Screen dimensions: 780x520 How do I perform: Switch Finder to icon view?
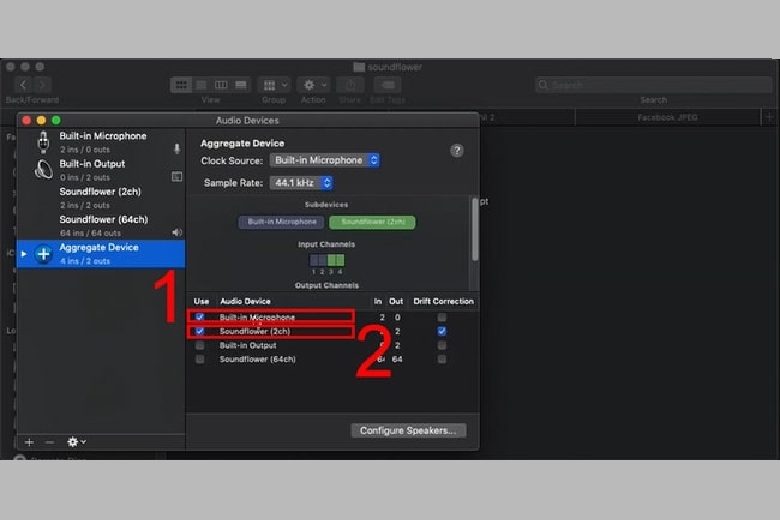click(x=181, y=85)
